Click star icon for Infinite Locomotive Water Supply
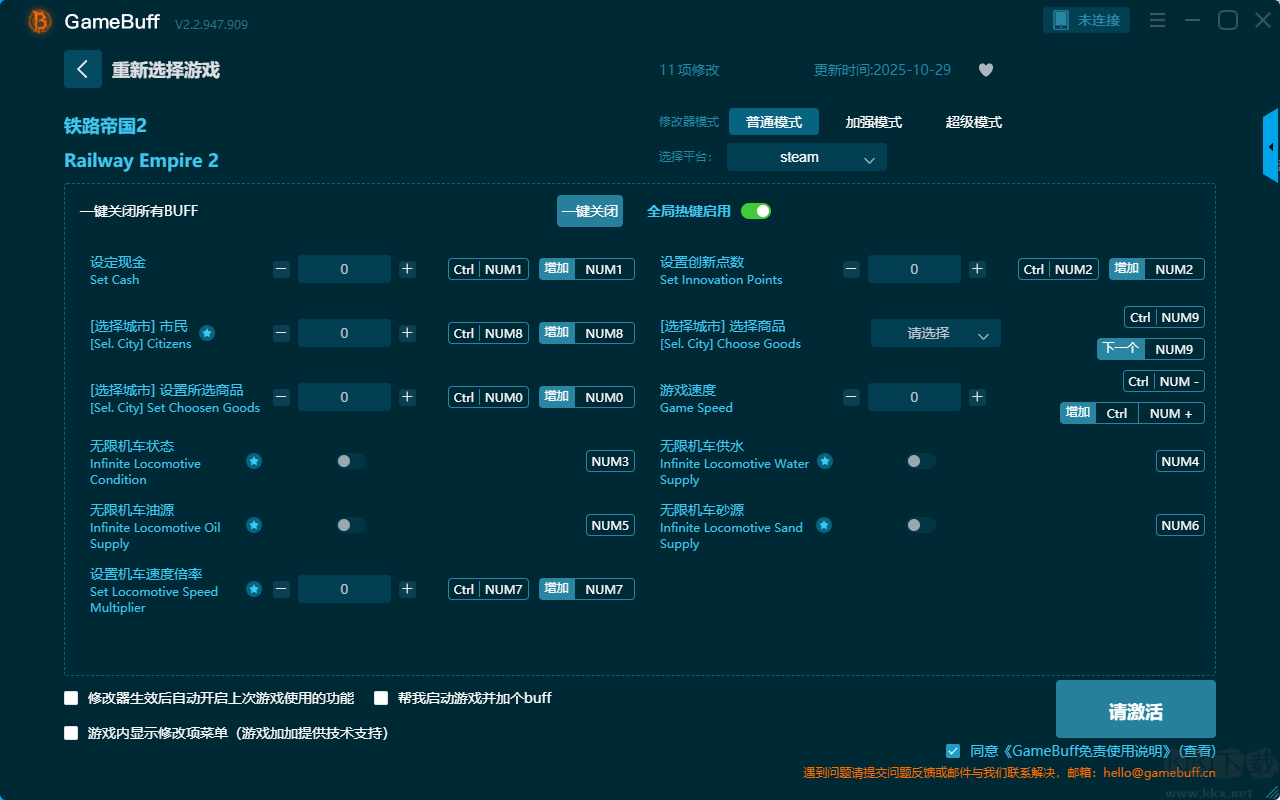 [825, 461]
